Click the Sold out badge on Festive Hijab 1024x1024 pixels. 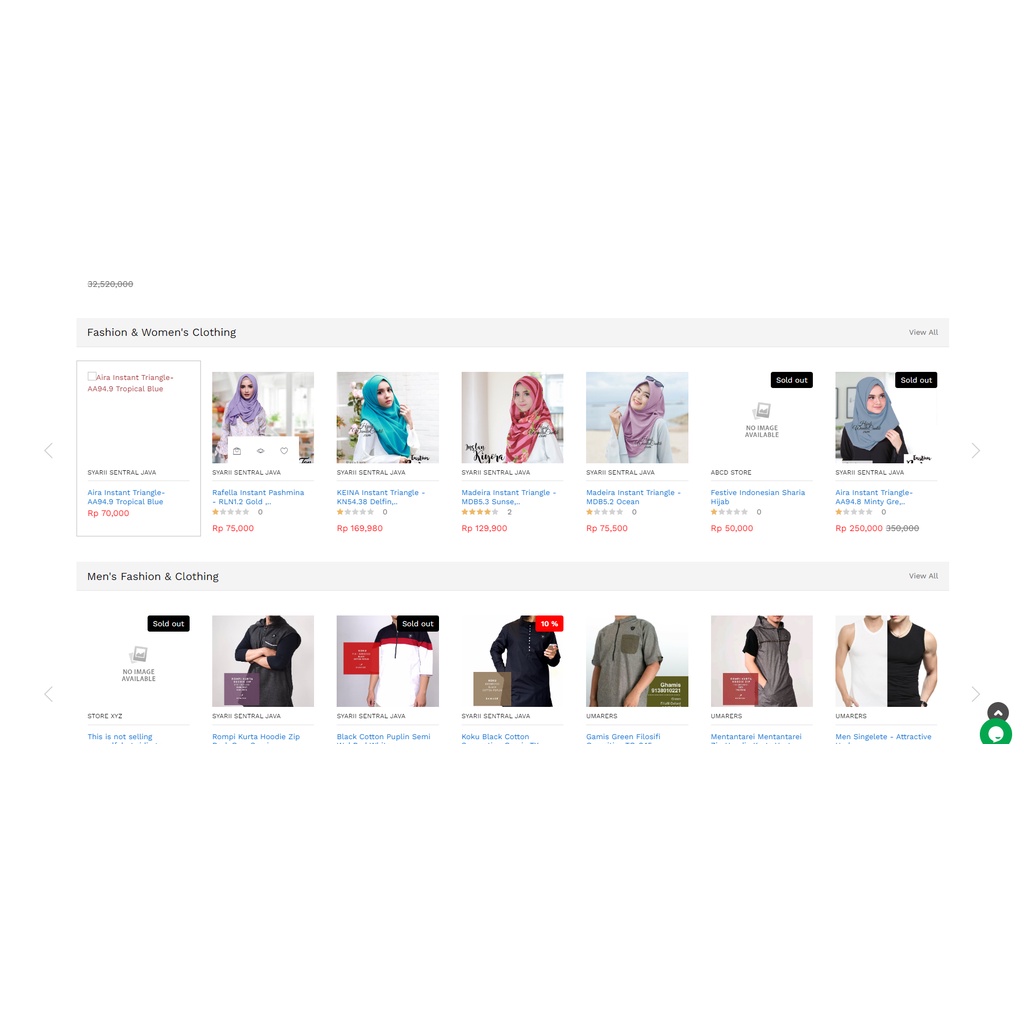click(792, 380)
